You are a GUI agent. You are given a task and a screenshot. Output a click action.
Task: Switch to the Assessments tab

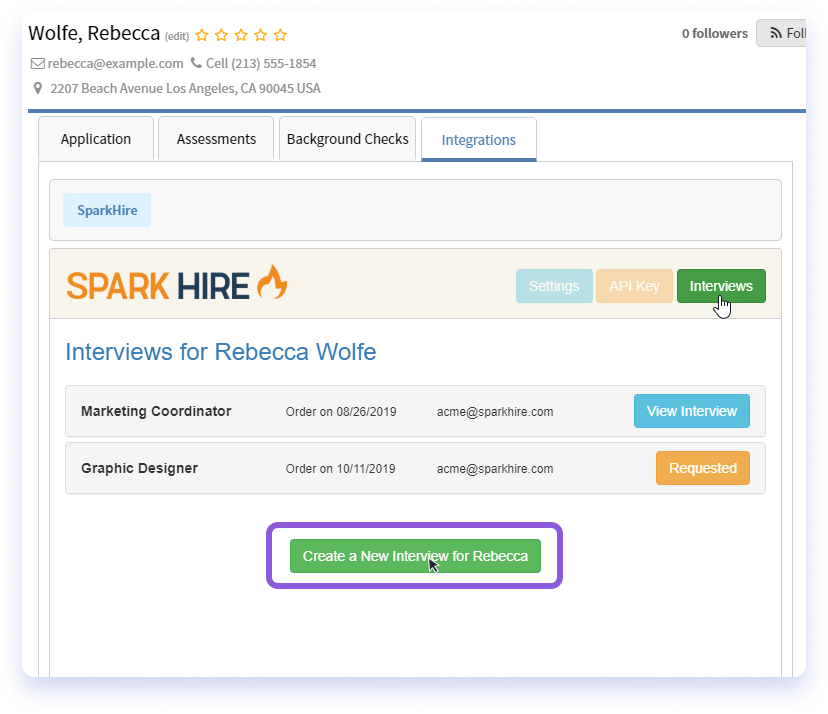click(216, 139)
